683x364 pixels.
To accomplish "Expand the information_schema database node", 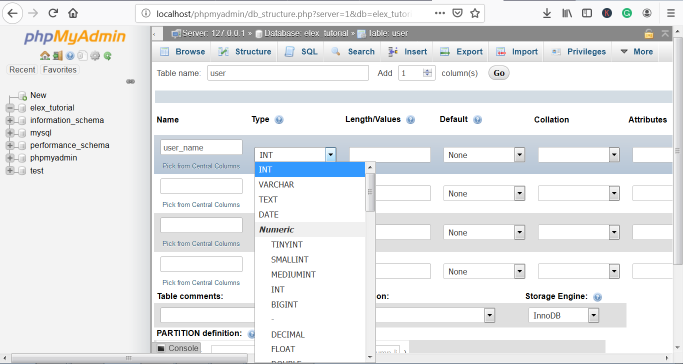I will coord(10,120).
